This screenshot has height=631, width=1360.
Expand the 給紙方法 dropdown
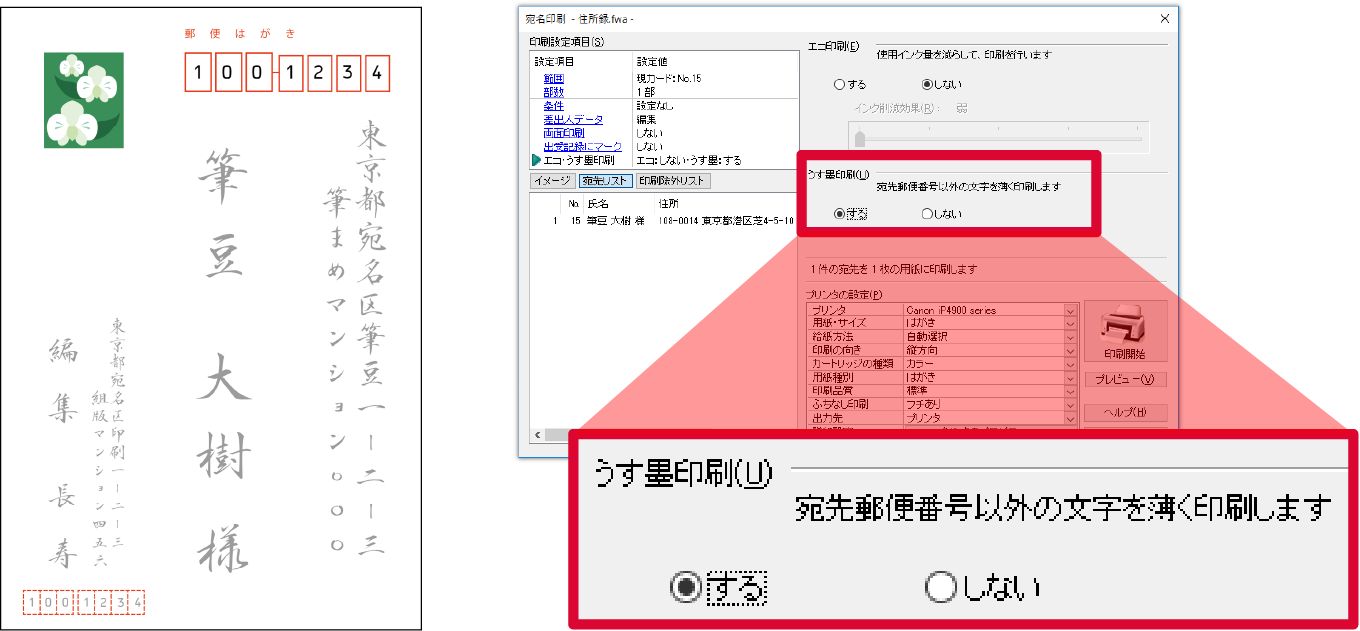pos(1069,335)
